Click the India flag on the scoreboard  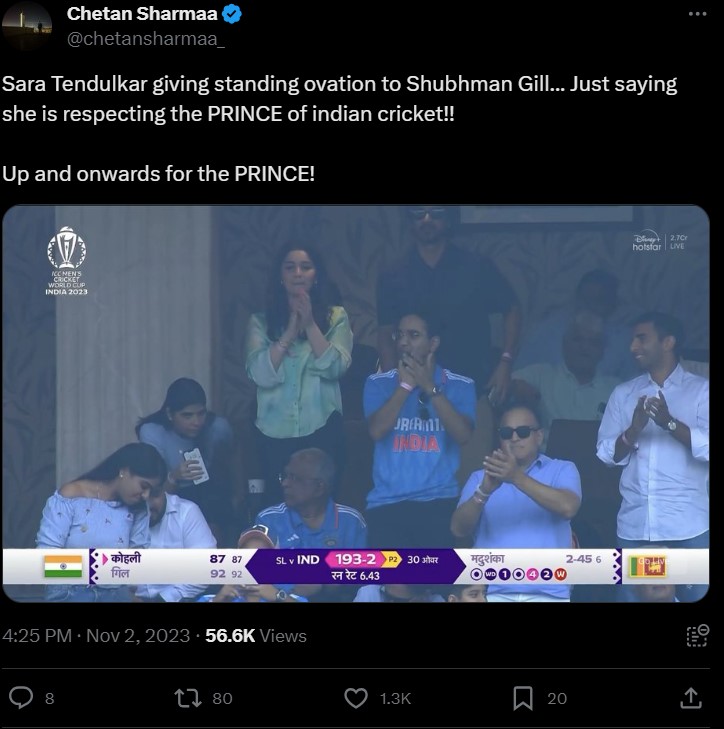click(x=62, y=567)
